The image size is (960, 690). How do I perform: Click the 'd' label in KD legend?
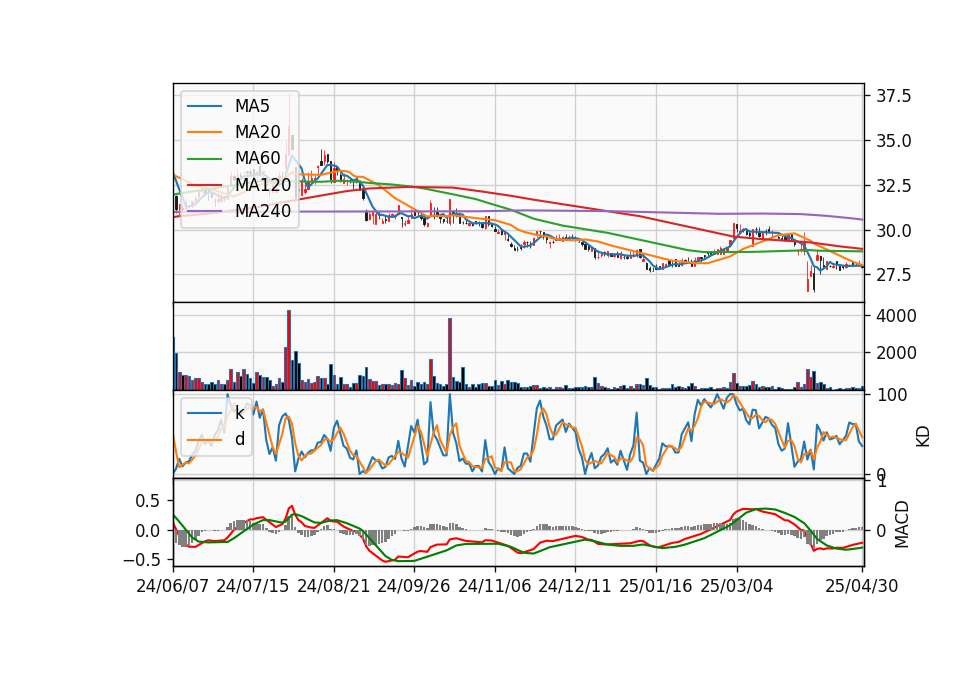(240, 438)
